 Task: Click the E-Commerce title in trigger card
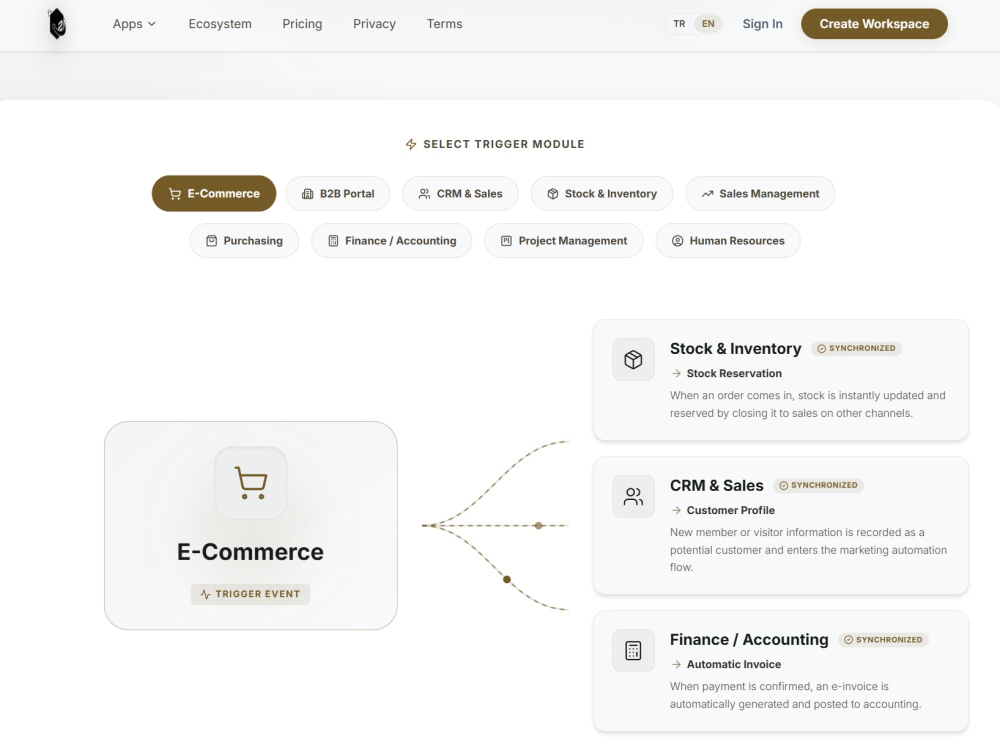pyautogui.click(x=250, y=552)
